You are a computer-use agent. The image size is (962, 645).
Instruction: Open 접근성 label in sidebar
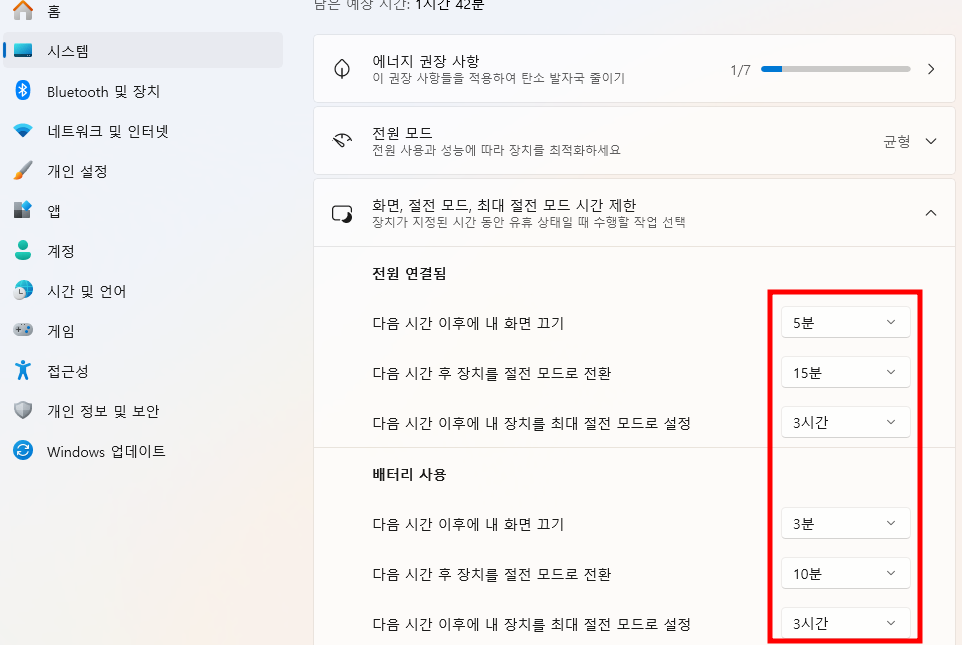pos(67,371)
